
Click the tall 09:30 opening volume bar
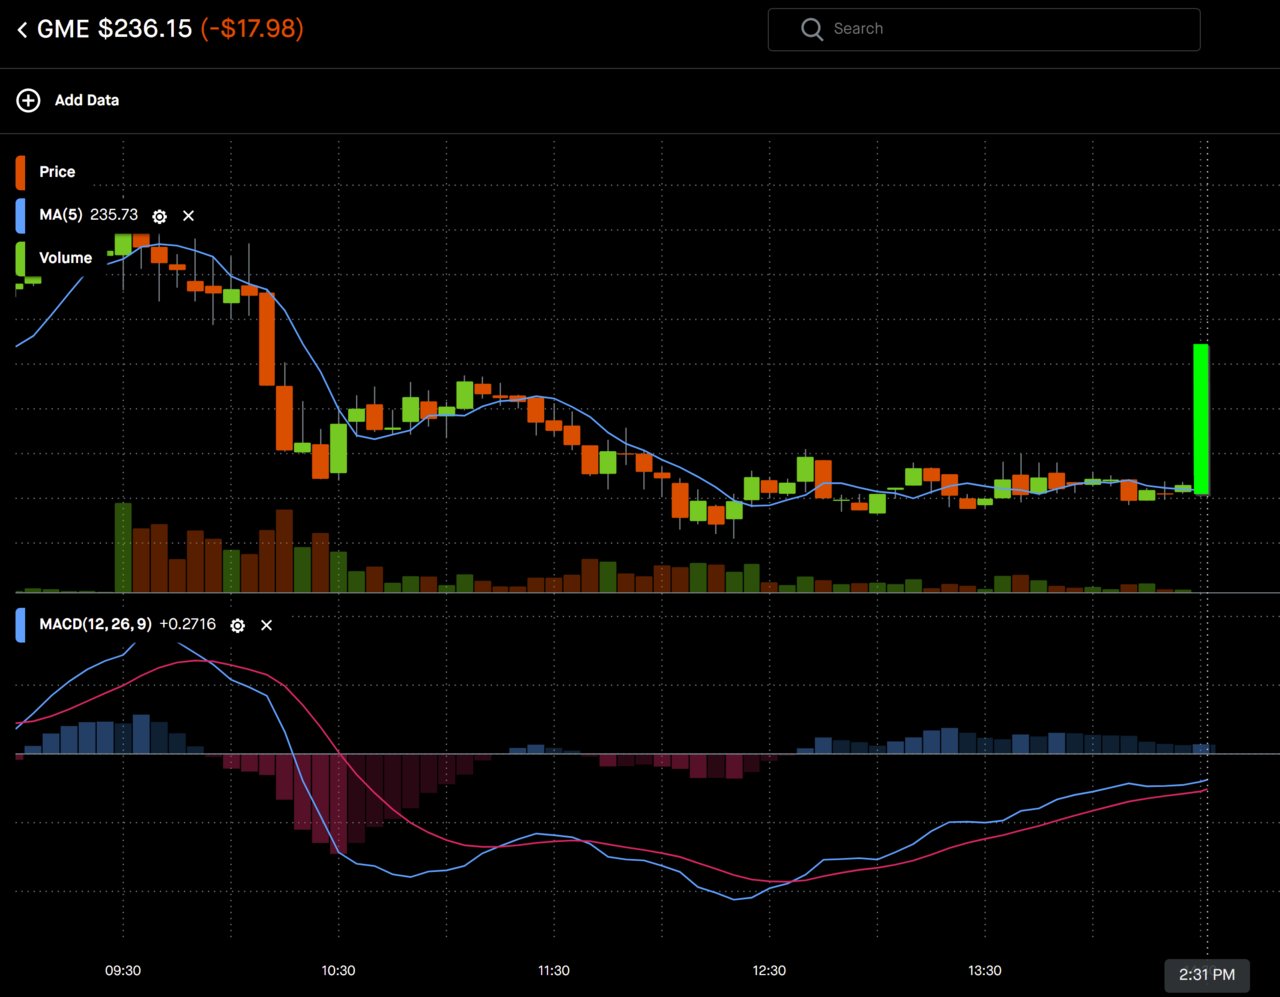pos(123,548)
